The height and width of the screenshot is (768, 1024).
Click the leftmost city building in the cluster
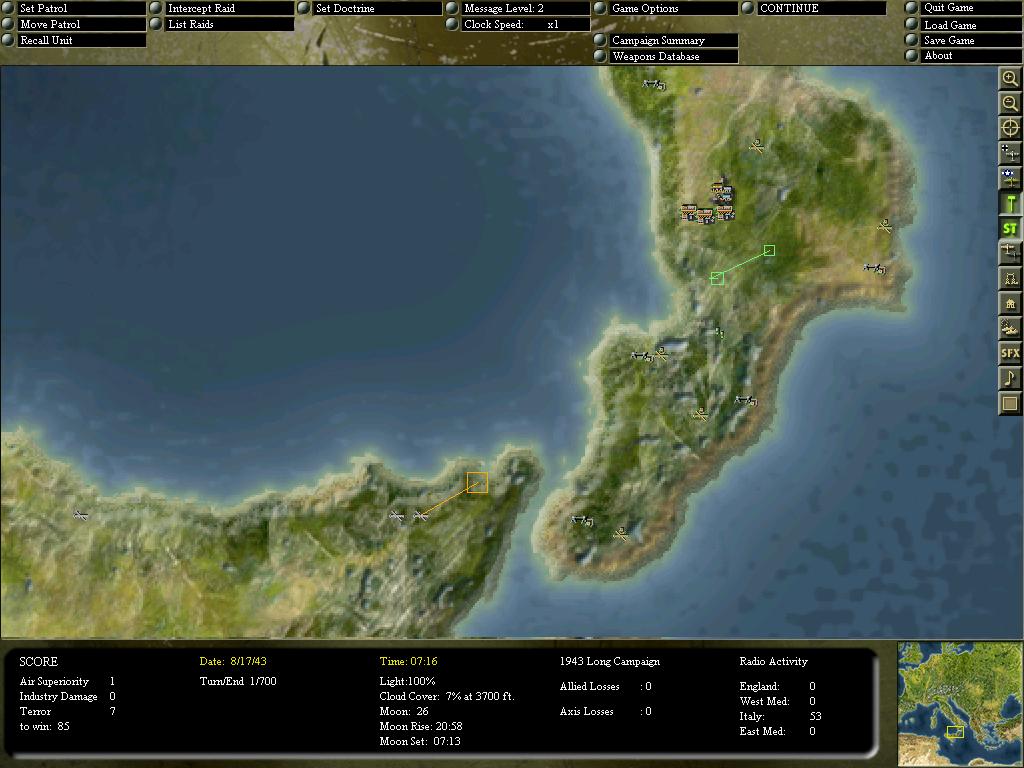point(688,212)
